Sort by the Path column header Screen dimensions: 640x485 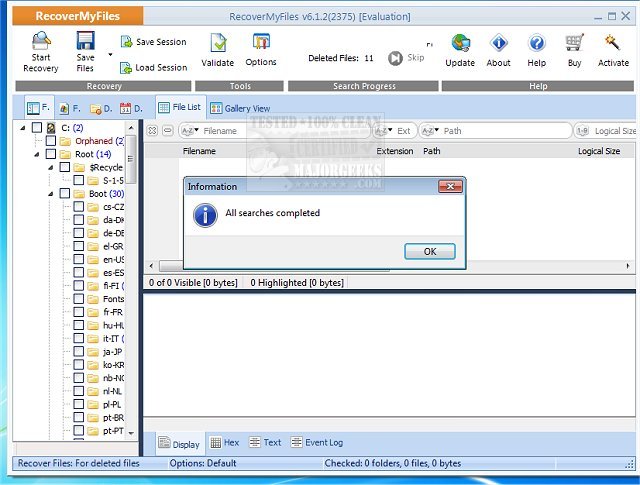tap(432, 151)
